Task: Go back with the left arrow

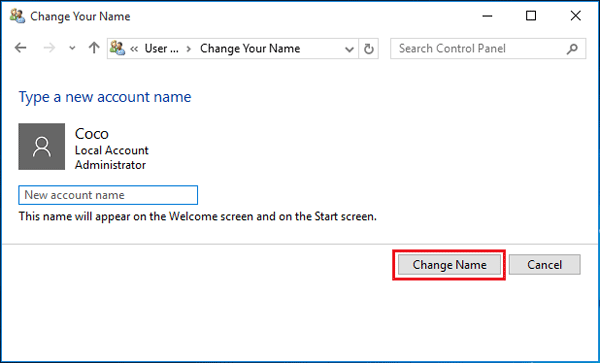Action: 21,48
